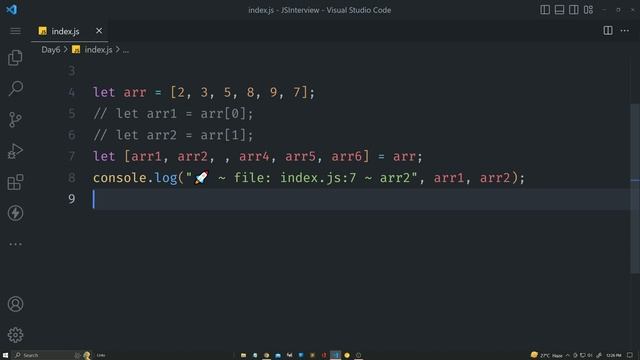Image resolution: width=640 pixels, height=360 pixels.
Task: Open the Customize Layout control
Action: (x=588, y=10)
